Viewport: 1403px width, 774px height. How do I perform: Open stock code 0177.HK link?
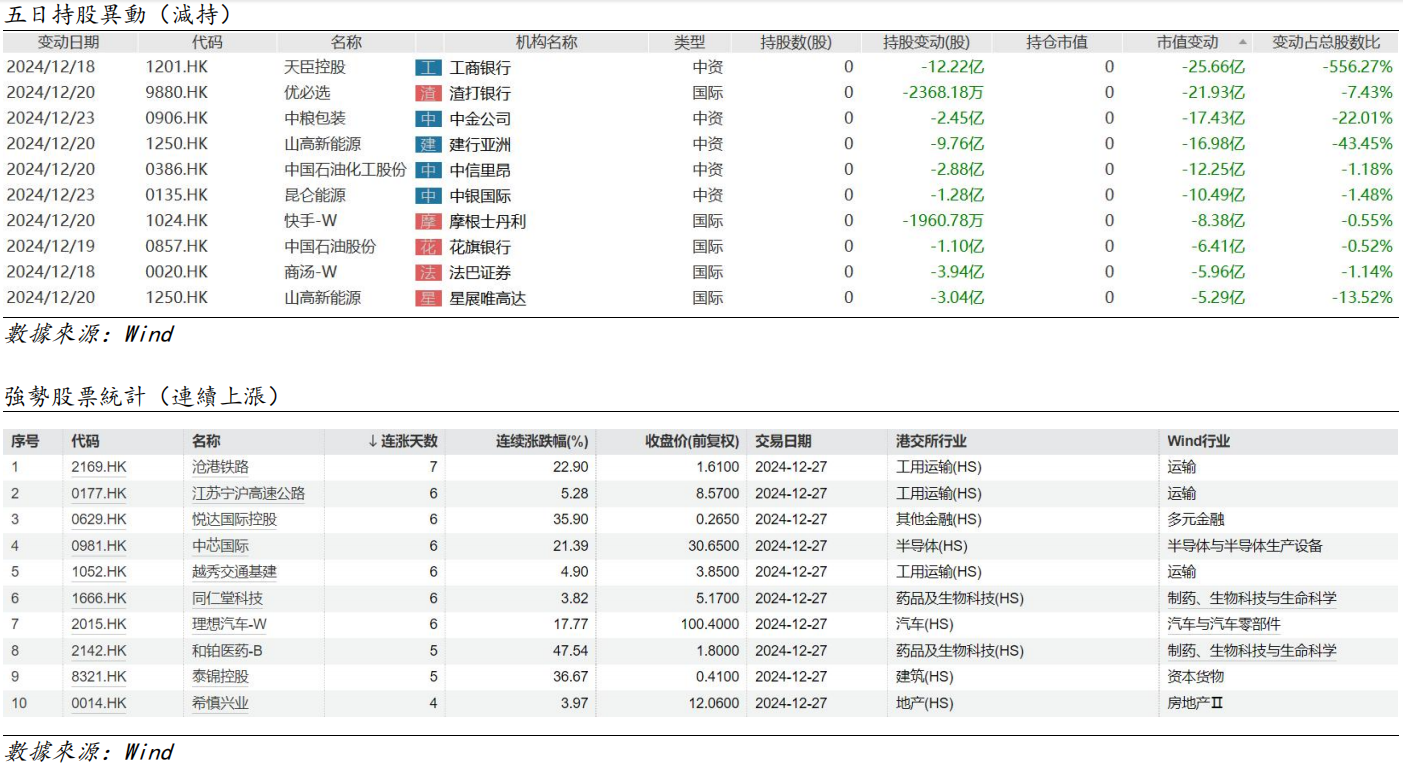pos(99,493)
